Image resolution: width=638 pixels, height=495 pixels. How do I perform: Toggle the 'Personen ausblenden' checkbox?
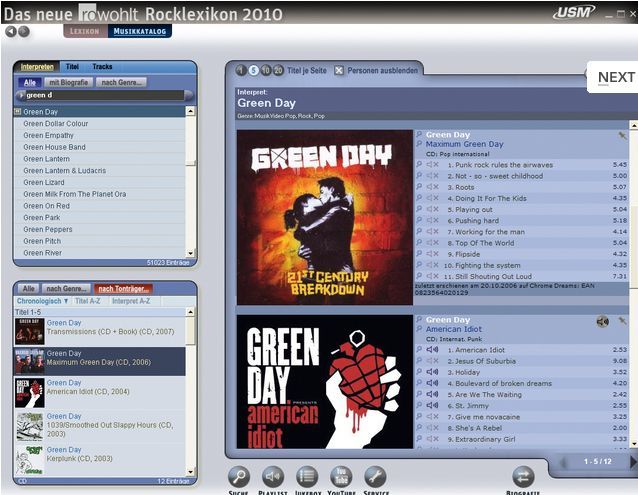[x=339, y=70]
